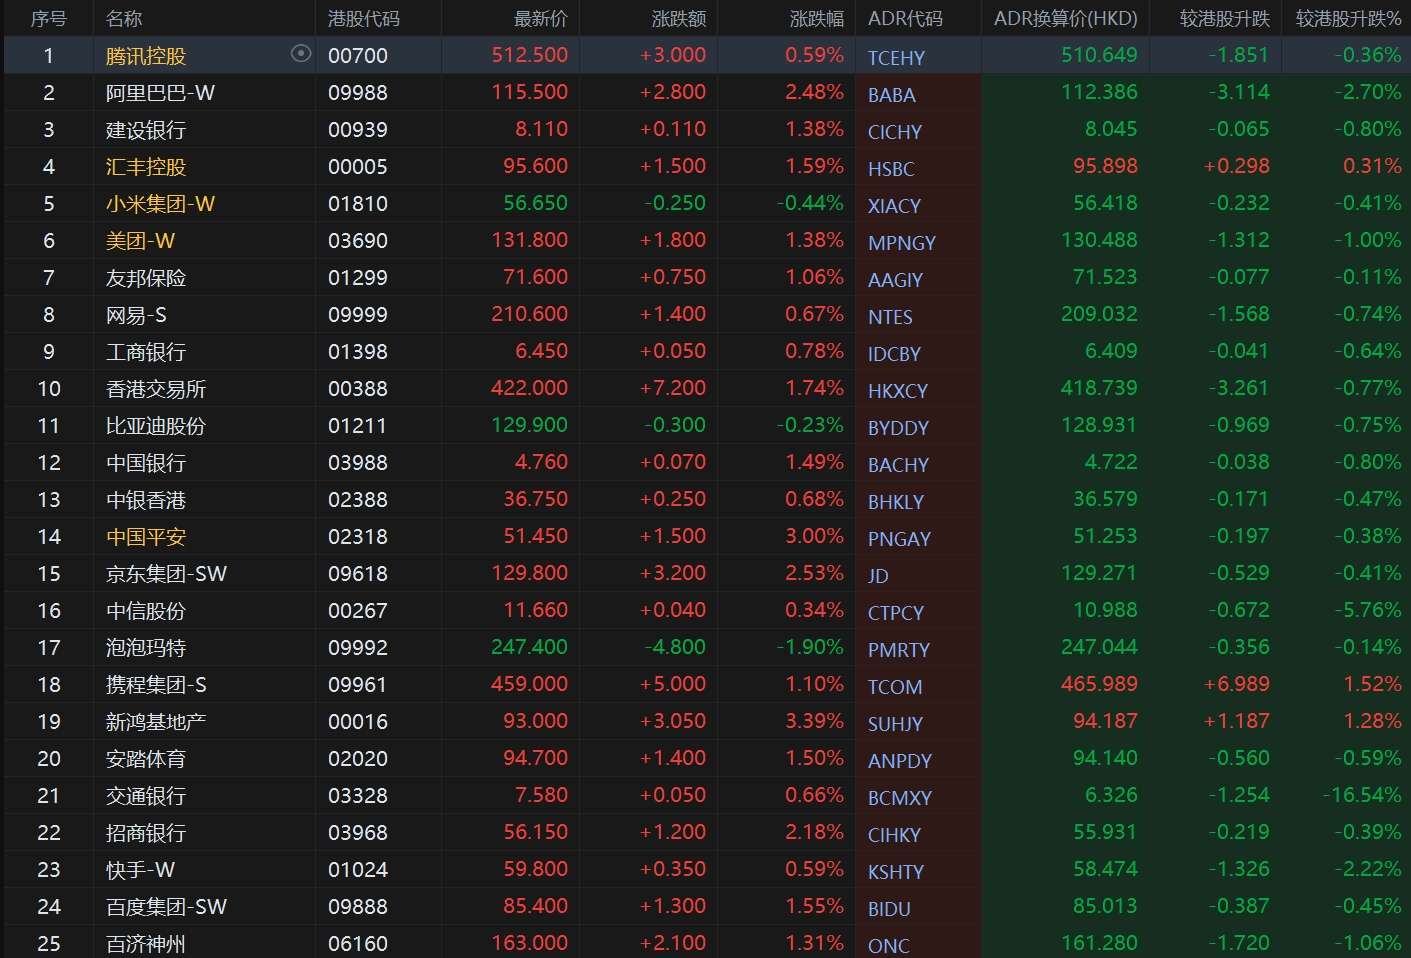The image size is (1411, 958).
Task: Click the ADR code BYDDY
Action: (898, 428)
